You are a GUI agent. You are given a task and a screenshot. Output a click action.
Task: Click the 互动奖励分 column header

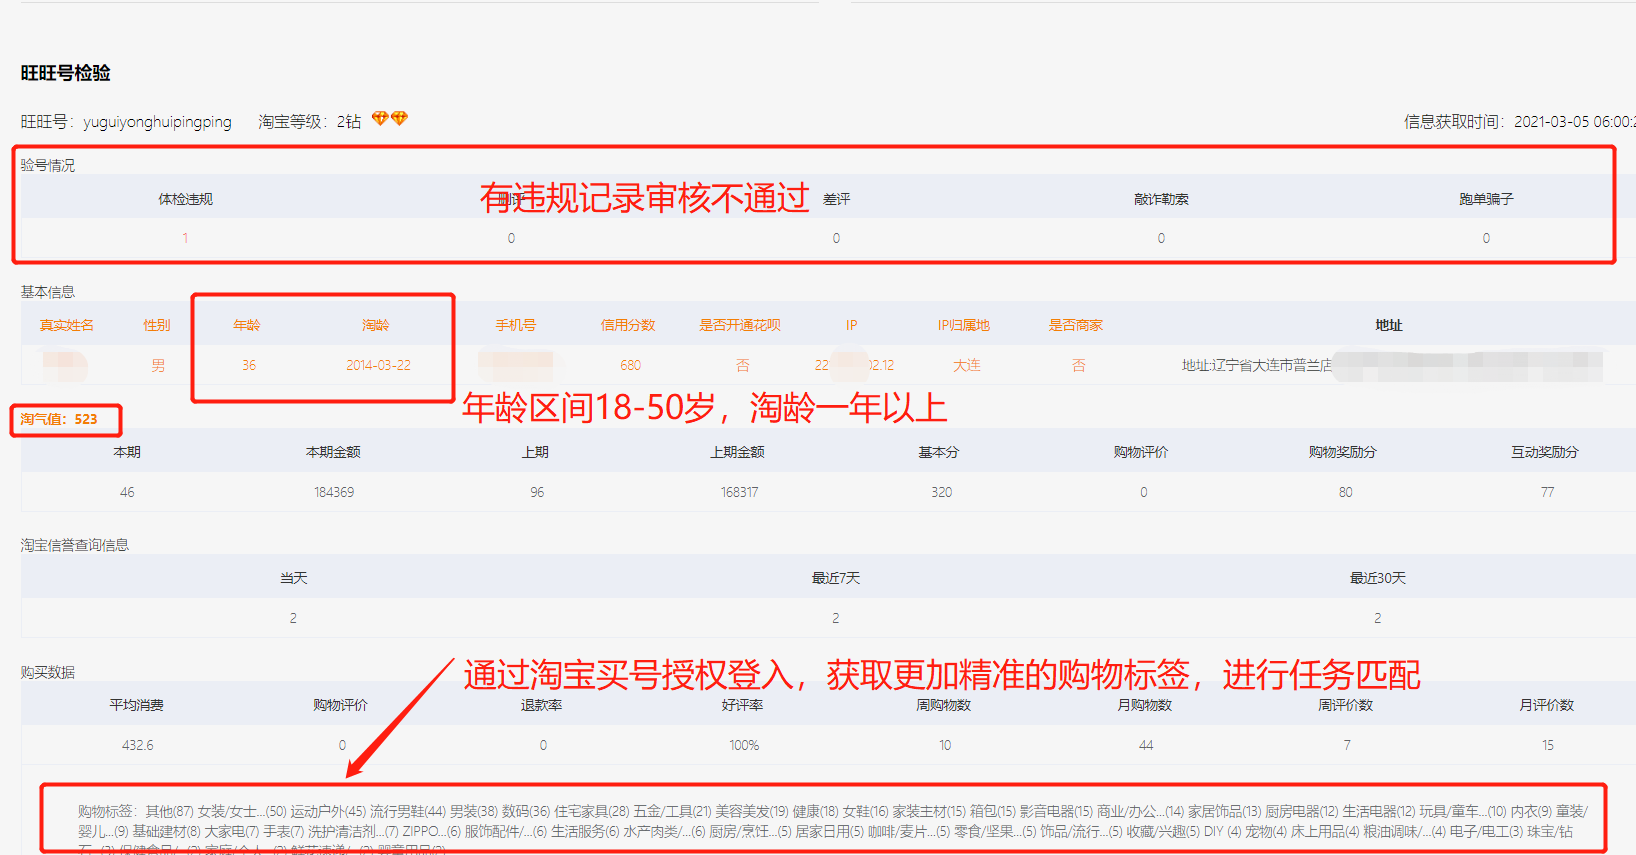(x=1545, y=452)
